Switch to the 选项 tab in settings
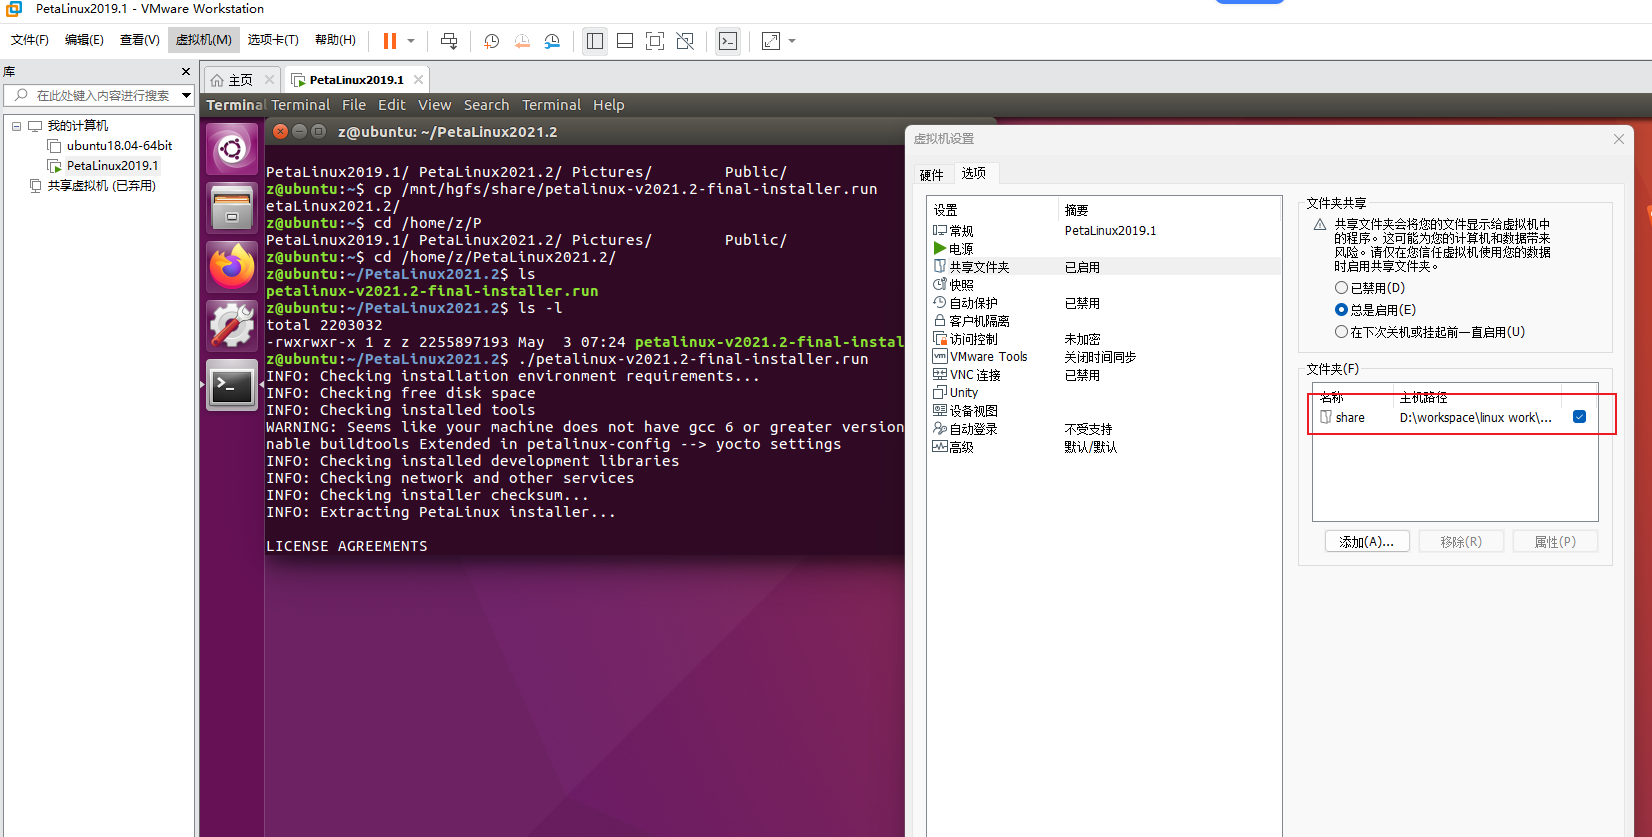1652x837 pixels. (974, 173)
